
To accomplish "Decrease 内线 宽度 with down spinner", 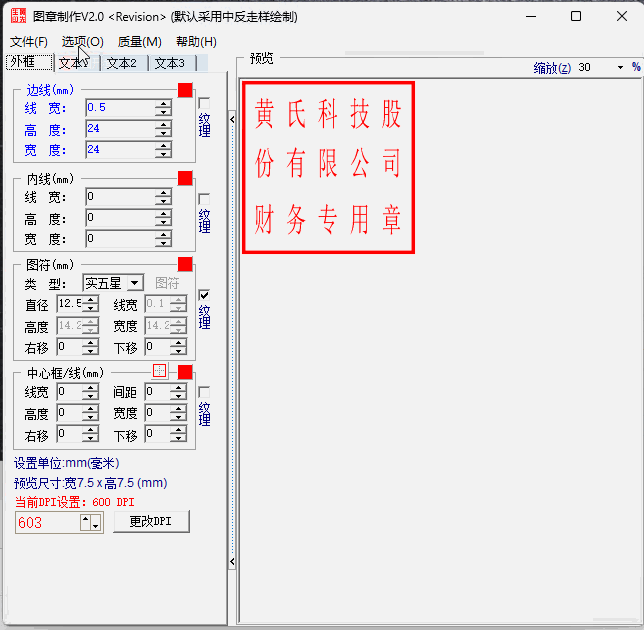I will [x=163, y=243].
